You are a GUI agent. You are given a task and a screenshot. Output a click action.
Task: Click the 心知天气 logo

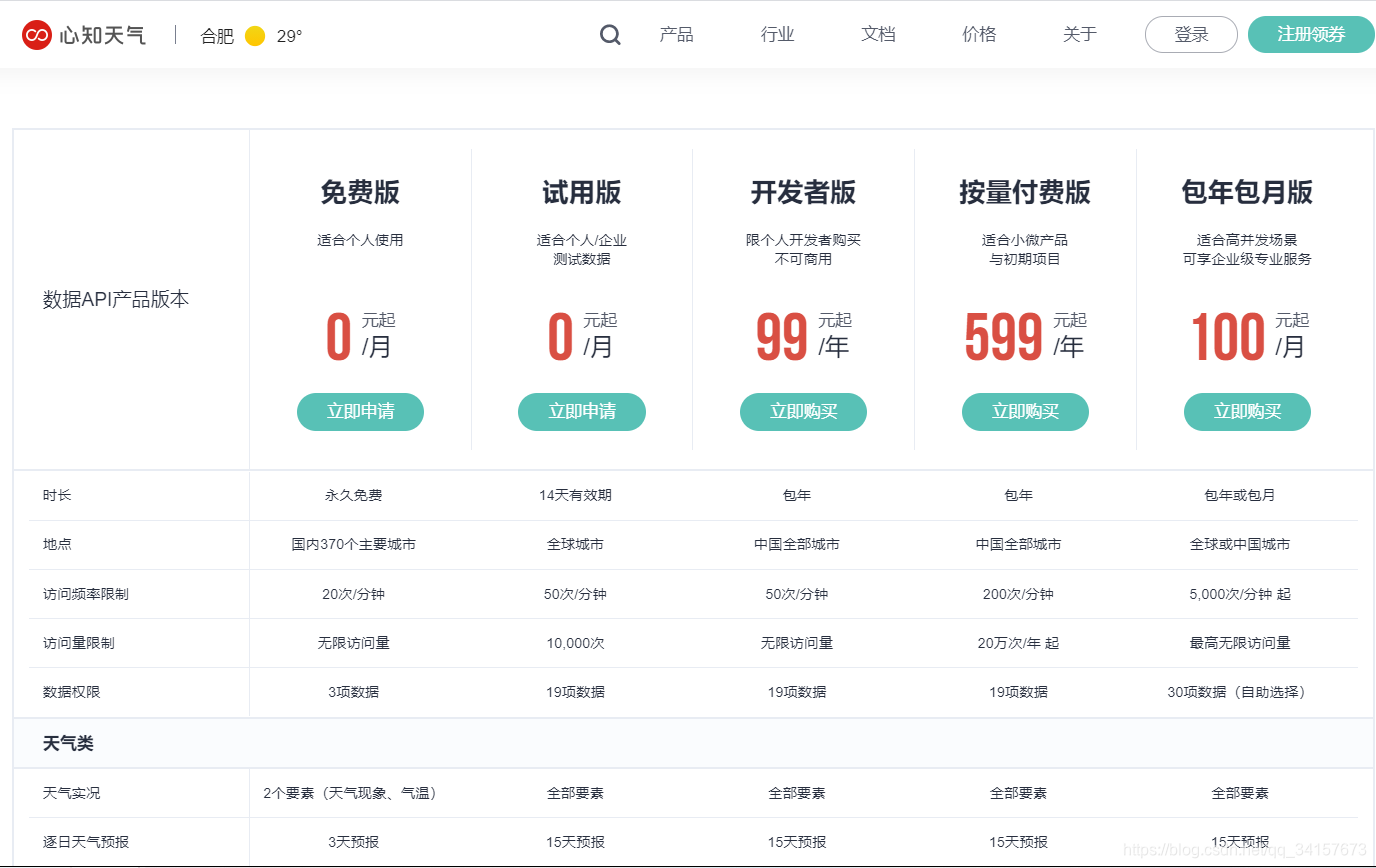[x=84, y=35]
